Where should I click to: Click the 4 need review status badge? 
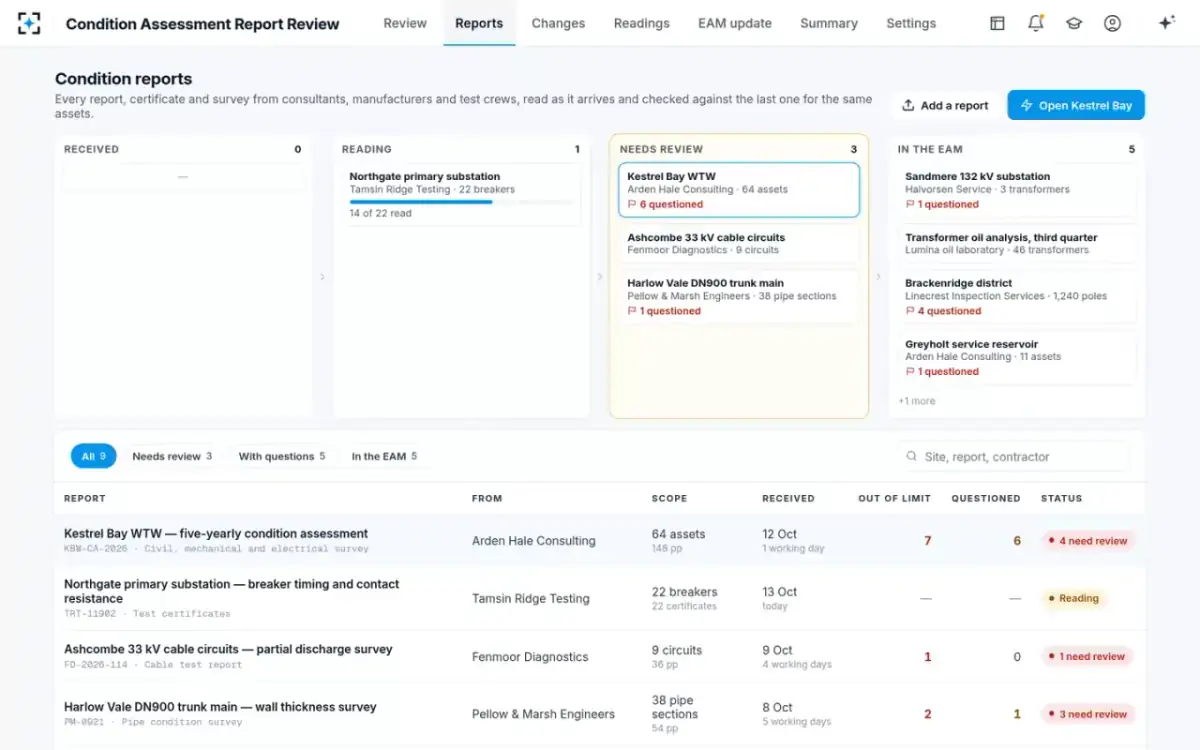(1087, 541)
